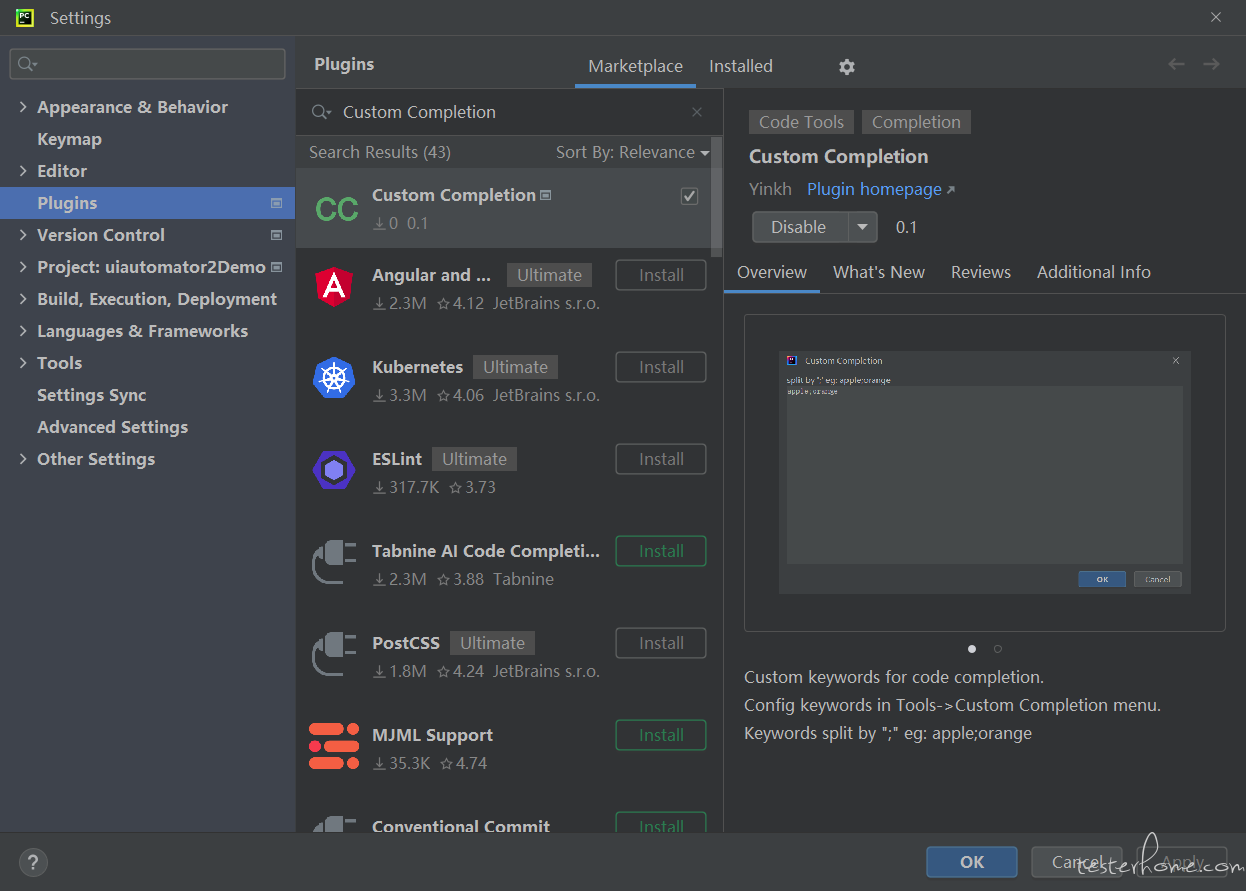Click the plugin search history magnifier
Screen dimensions: 1246x891
[320, 112]
